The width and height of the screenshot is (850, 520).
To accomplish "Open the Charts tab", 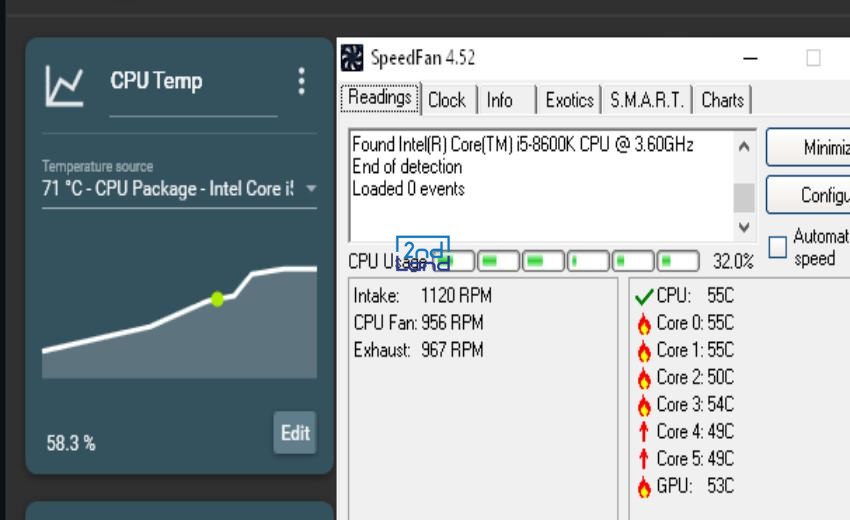I will tap(722, 100).
